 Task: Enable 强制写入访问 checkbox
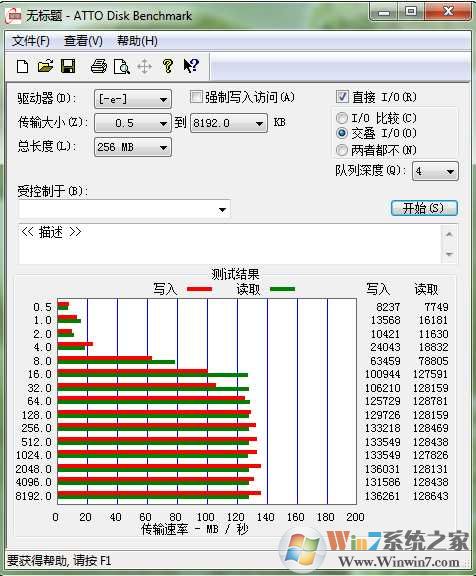coord(196,97)
